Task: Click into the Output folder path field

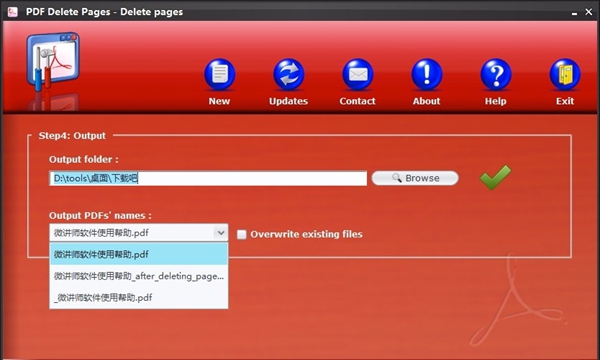Action: (x=208, y=178)
